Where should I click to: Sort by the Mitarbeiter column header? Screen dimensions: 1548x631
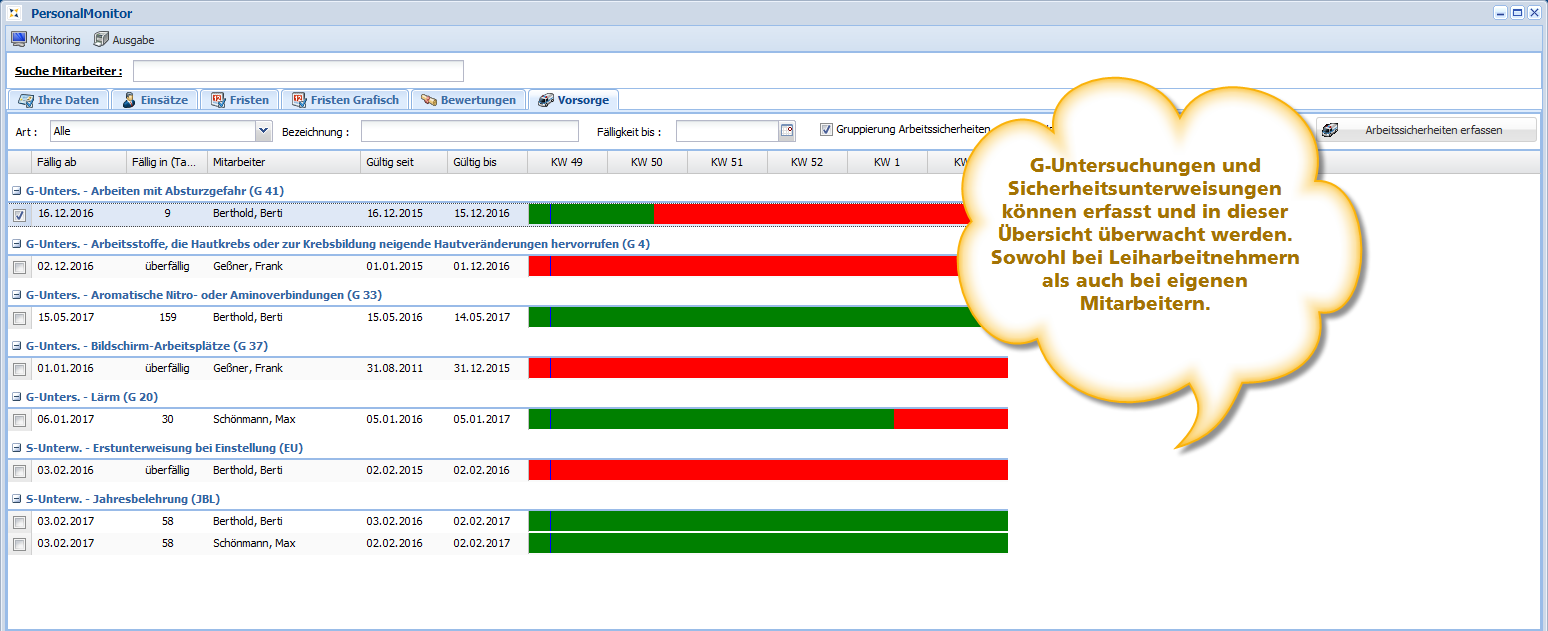point(282,162)
